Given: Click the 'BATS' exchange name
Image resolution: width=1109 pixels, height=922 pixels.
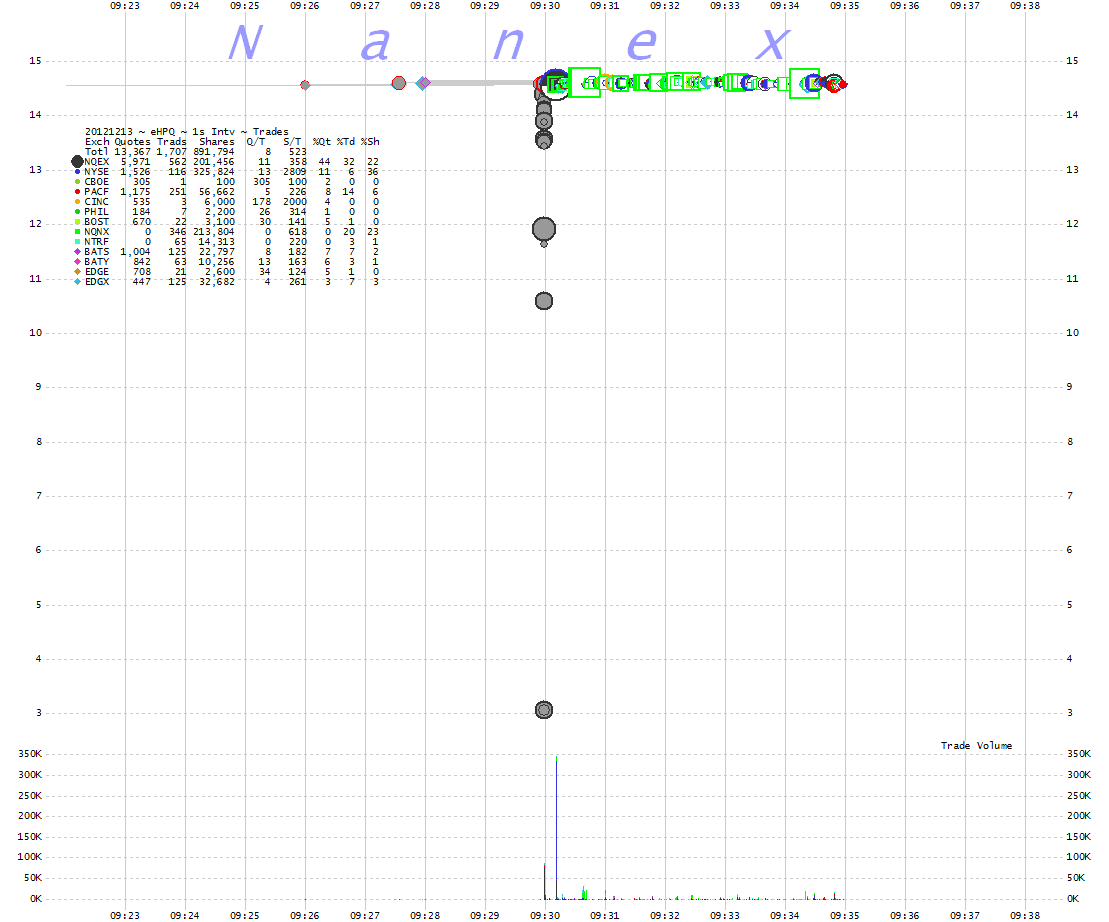Looking at the screenshot, I should (x=97, y=252).
